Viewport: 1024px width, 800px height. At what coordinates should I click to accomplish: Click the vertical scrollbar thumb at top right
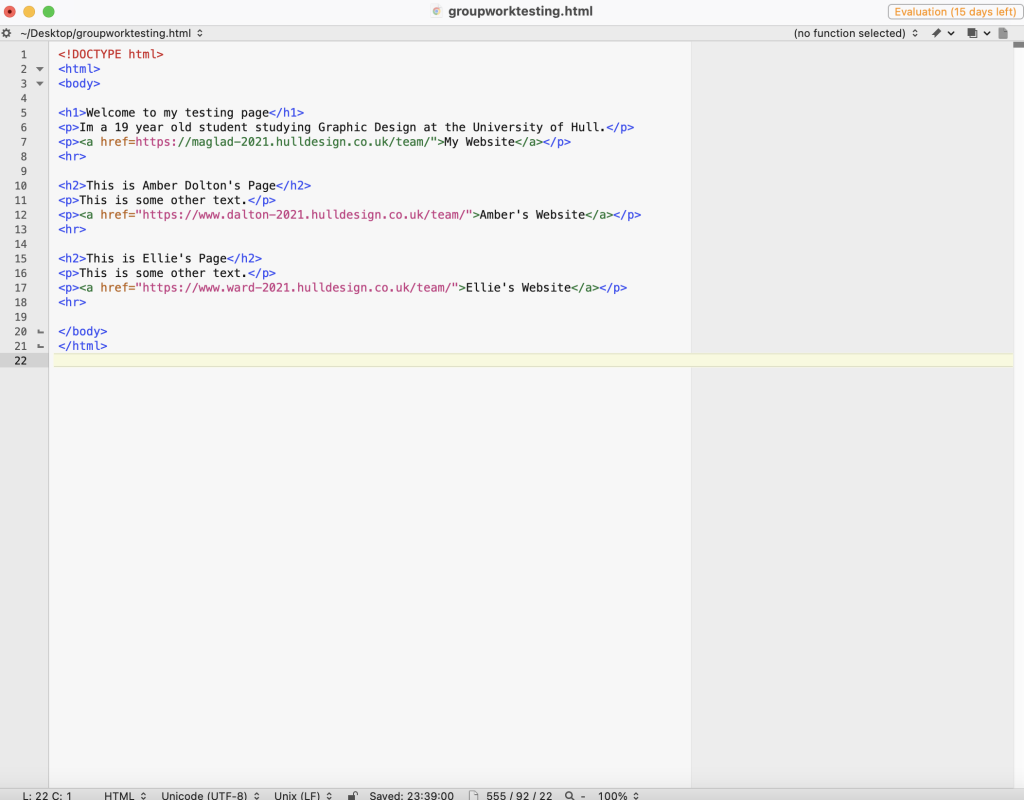pyautogui.click(x=1018, y=45)
